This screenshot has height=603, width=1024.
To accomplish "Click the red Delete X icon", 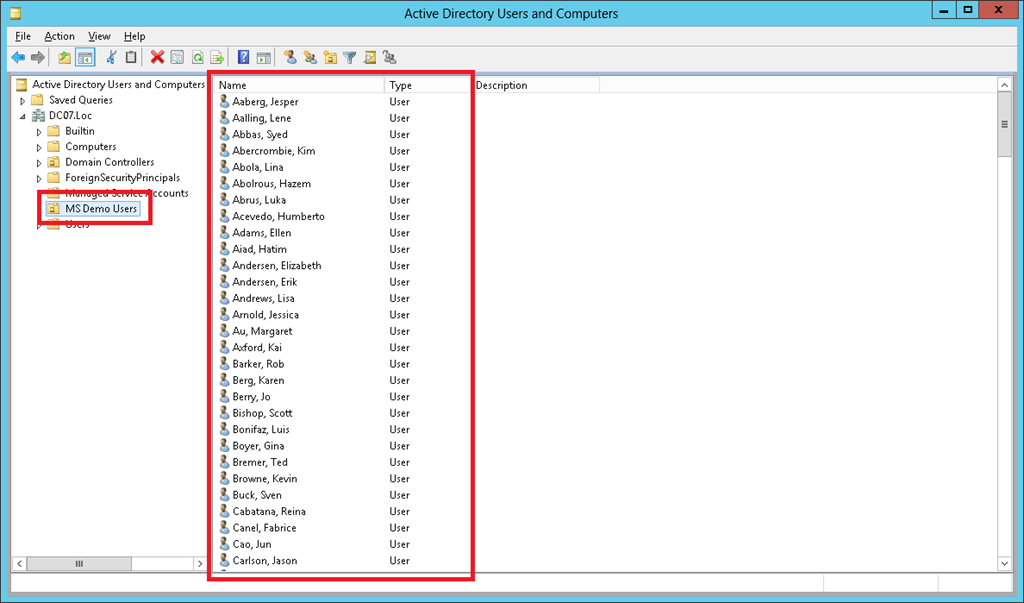I will [x=157, y=58].
